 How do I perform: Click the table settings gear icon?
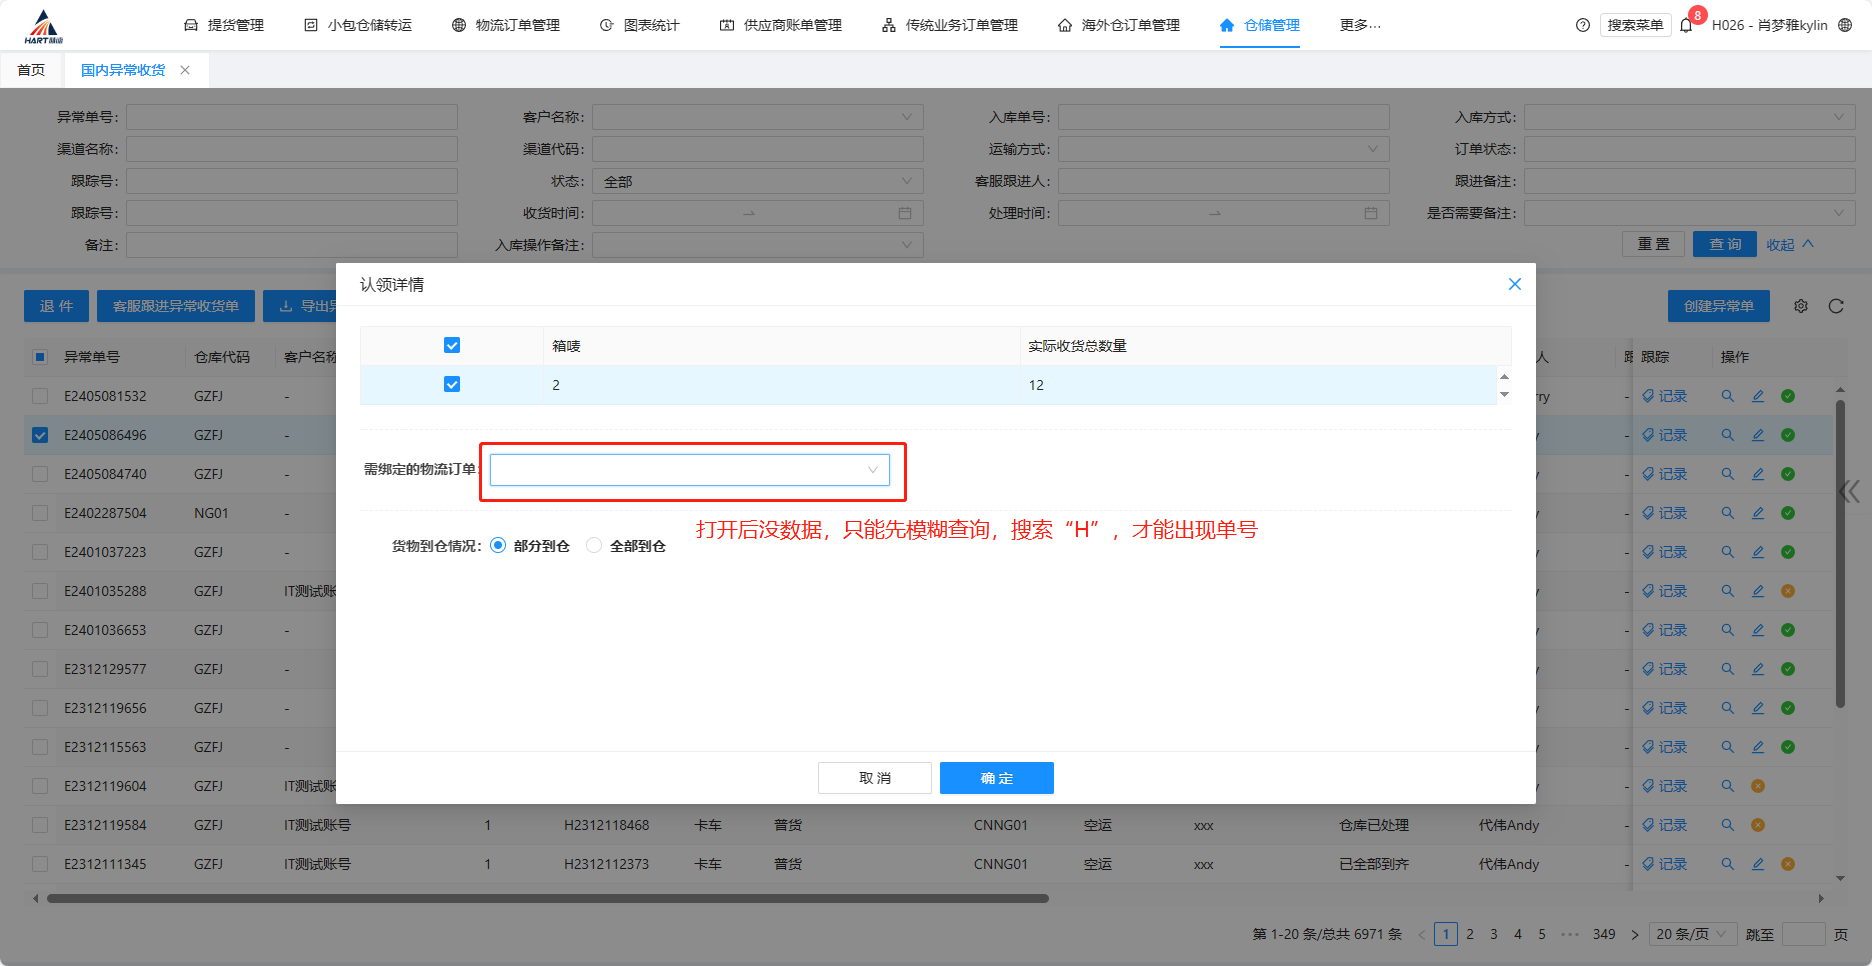tap(1801, 307)
